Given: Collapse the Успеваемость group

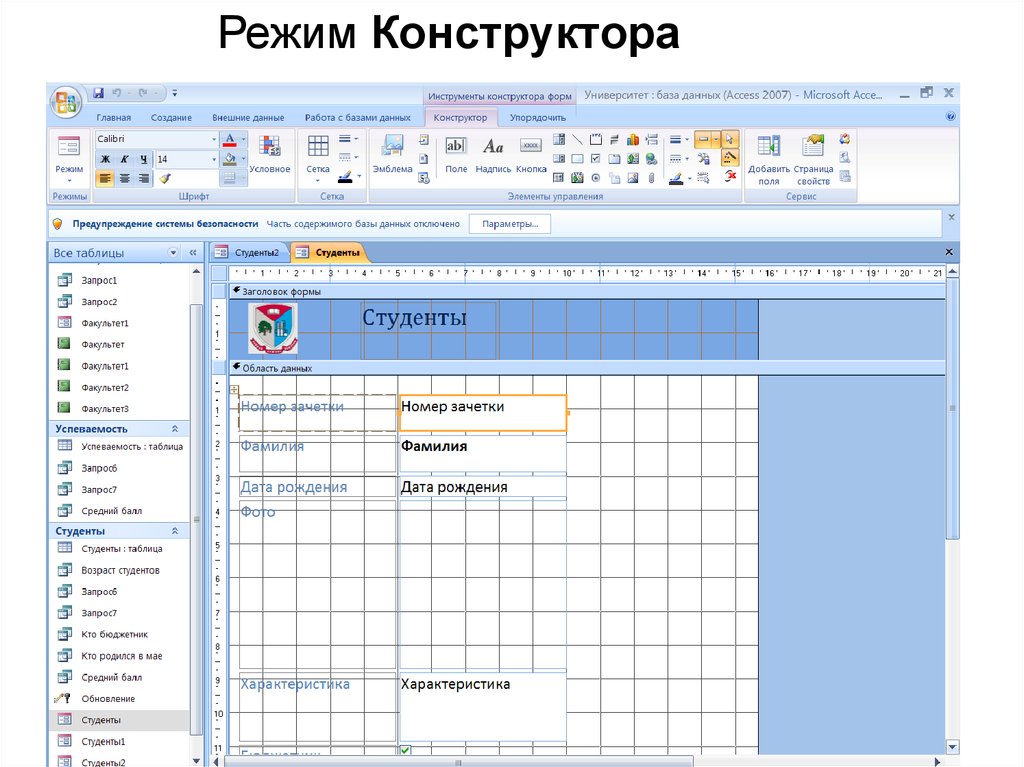Looking at the screenshot, I should click(x=175, y=429).
